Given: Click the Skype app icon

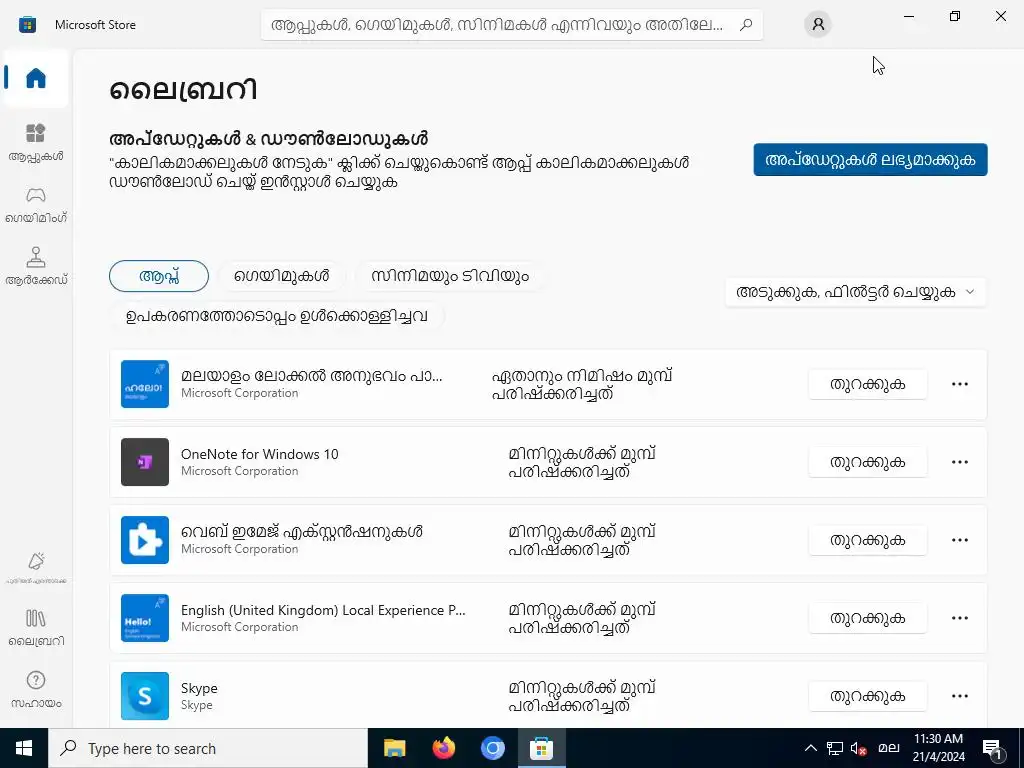Looking at the screenshot, I should click(x=145, y=696).
